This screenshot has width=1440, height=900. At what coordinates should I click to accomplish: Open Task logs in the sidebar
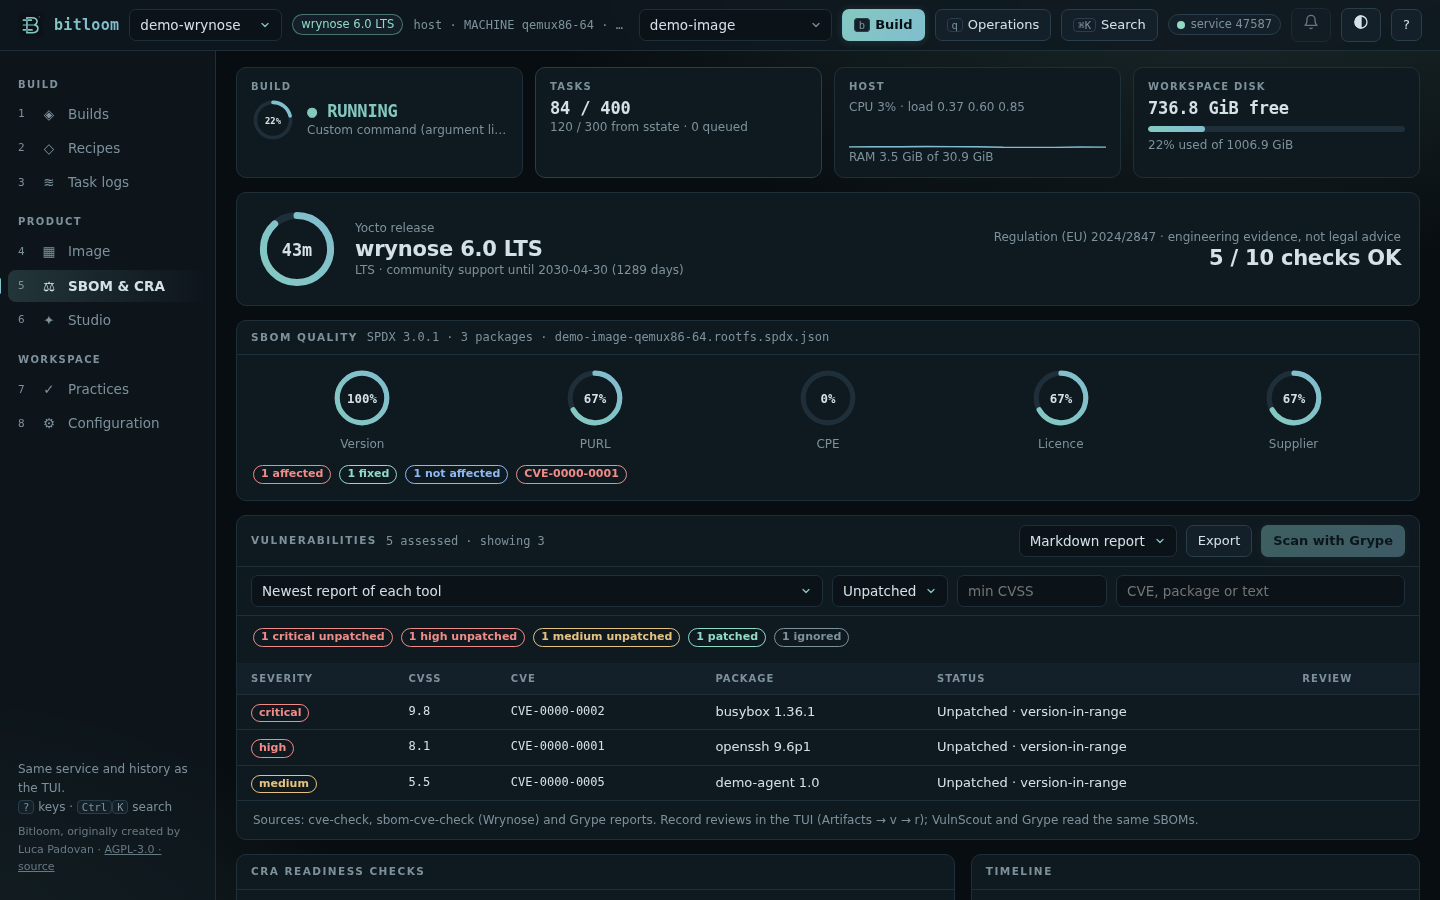[108, 183]
